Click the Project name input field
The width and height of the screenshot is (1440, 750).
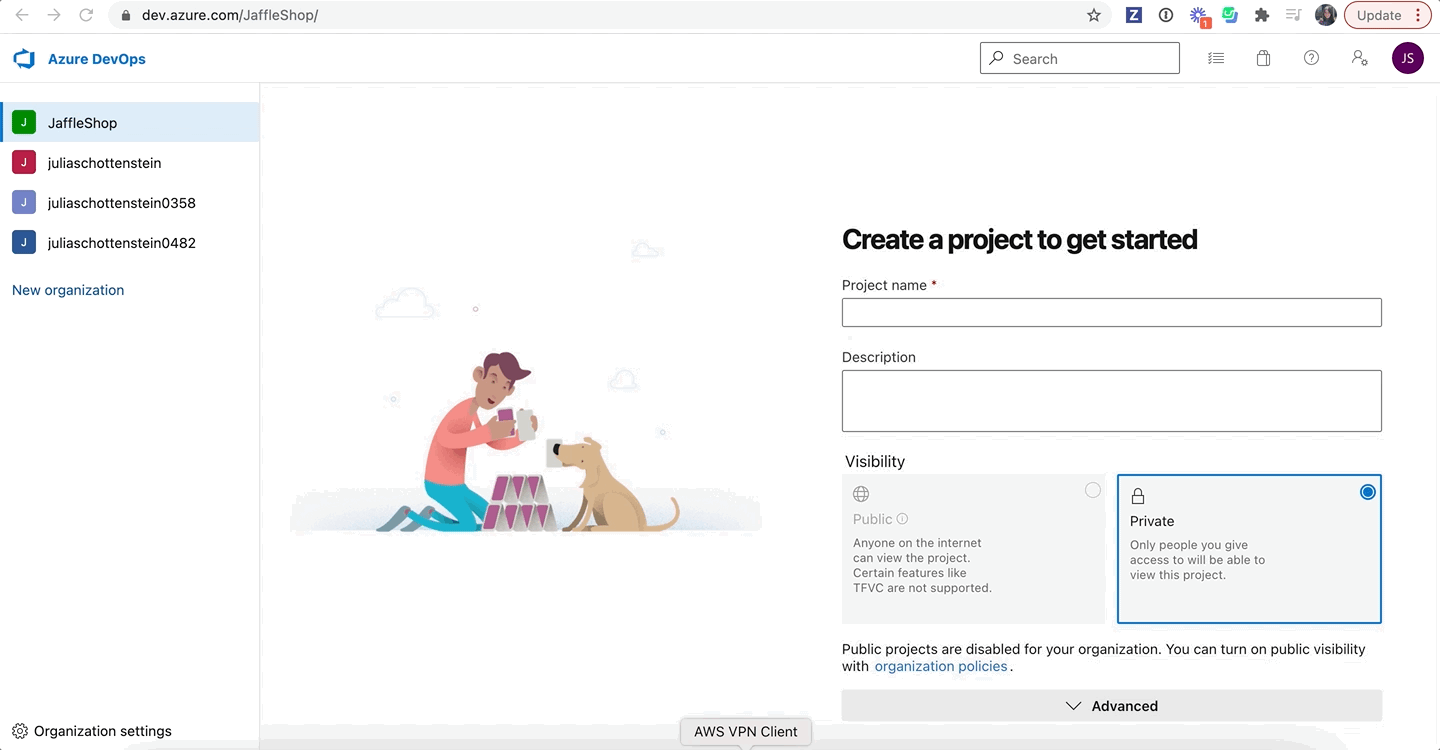[x=1111, y=312]
